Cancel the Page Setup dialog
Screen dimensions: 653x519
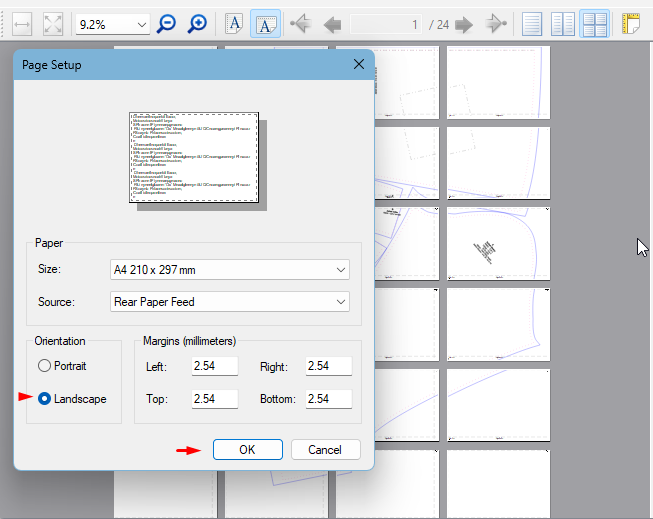[x=325, y=450]
